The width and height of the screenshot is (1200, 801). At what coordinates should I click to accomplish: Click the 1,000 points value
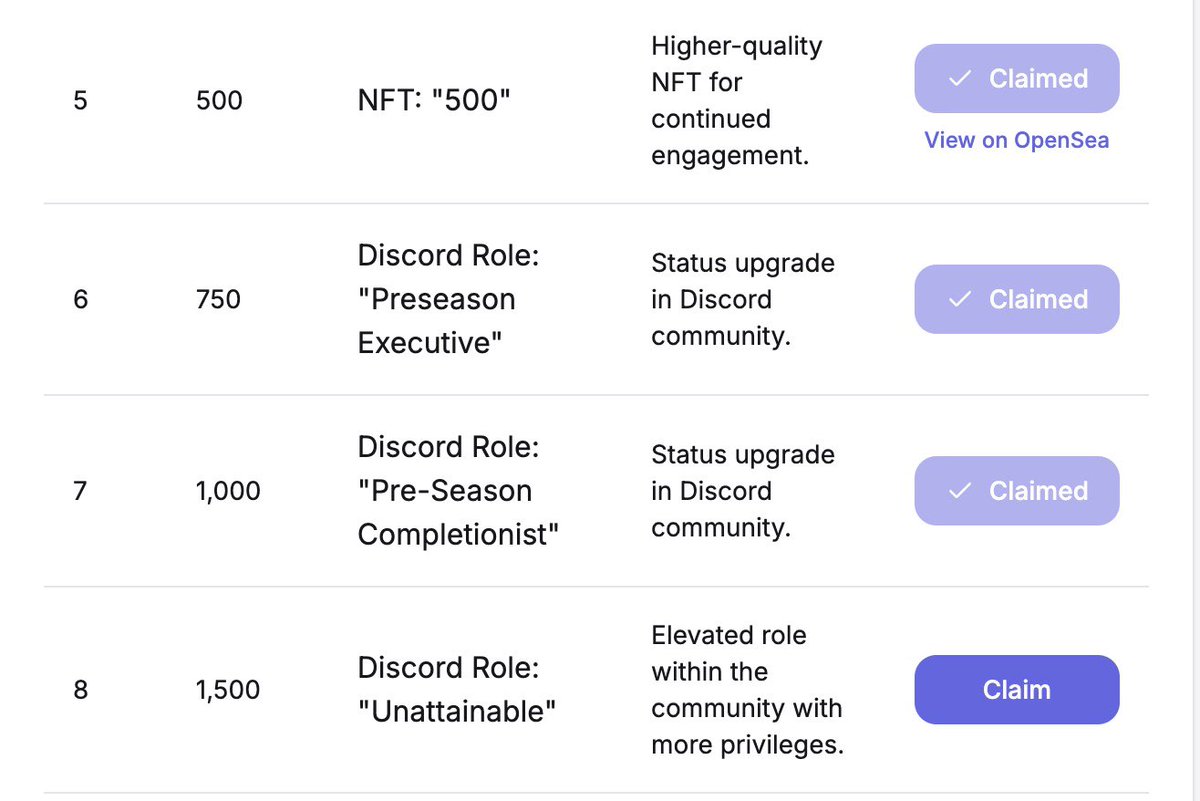[x=228, y=491]
